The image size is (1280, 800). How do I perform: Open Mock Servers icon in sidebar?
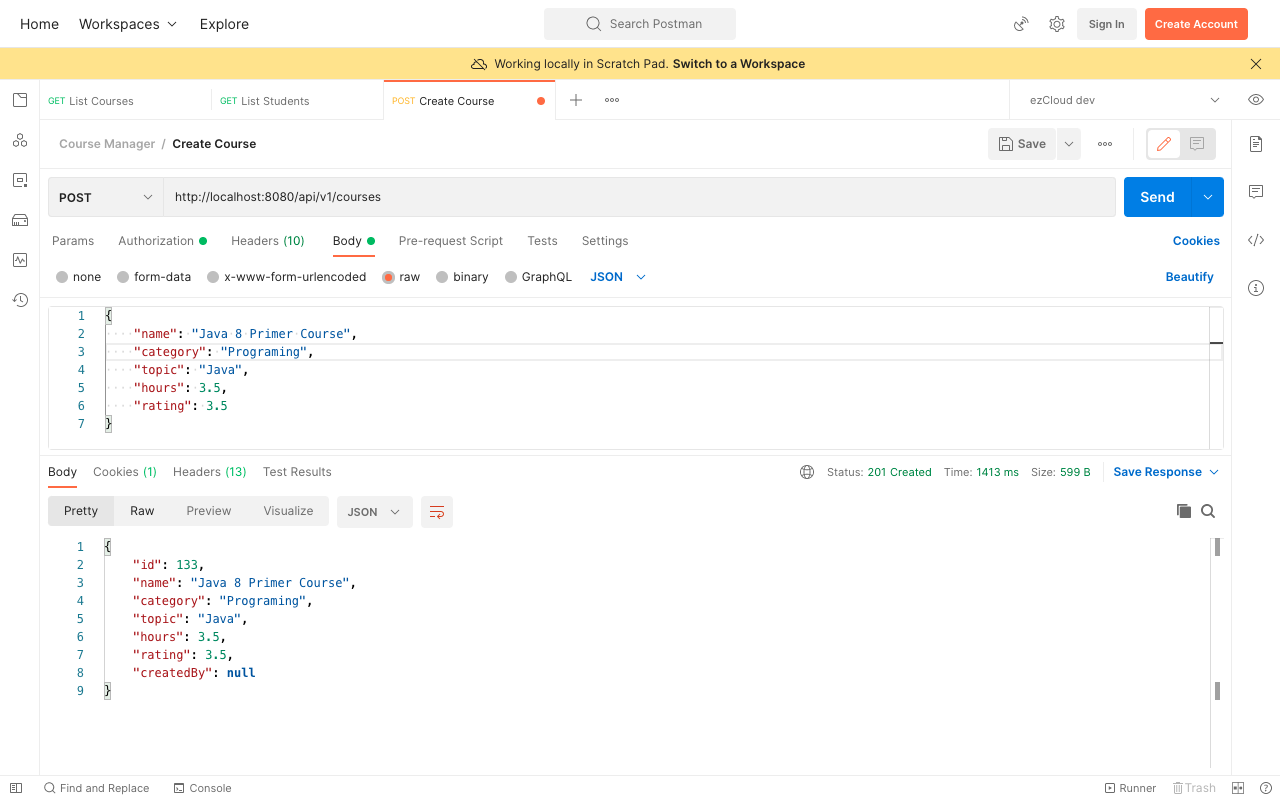(x=20, y=220)
